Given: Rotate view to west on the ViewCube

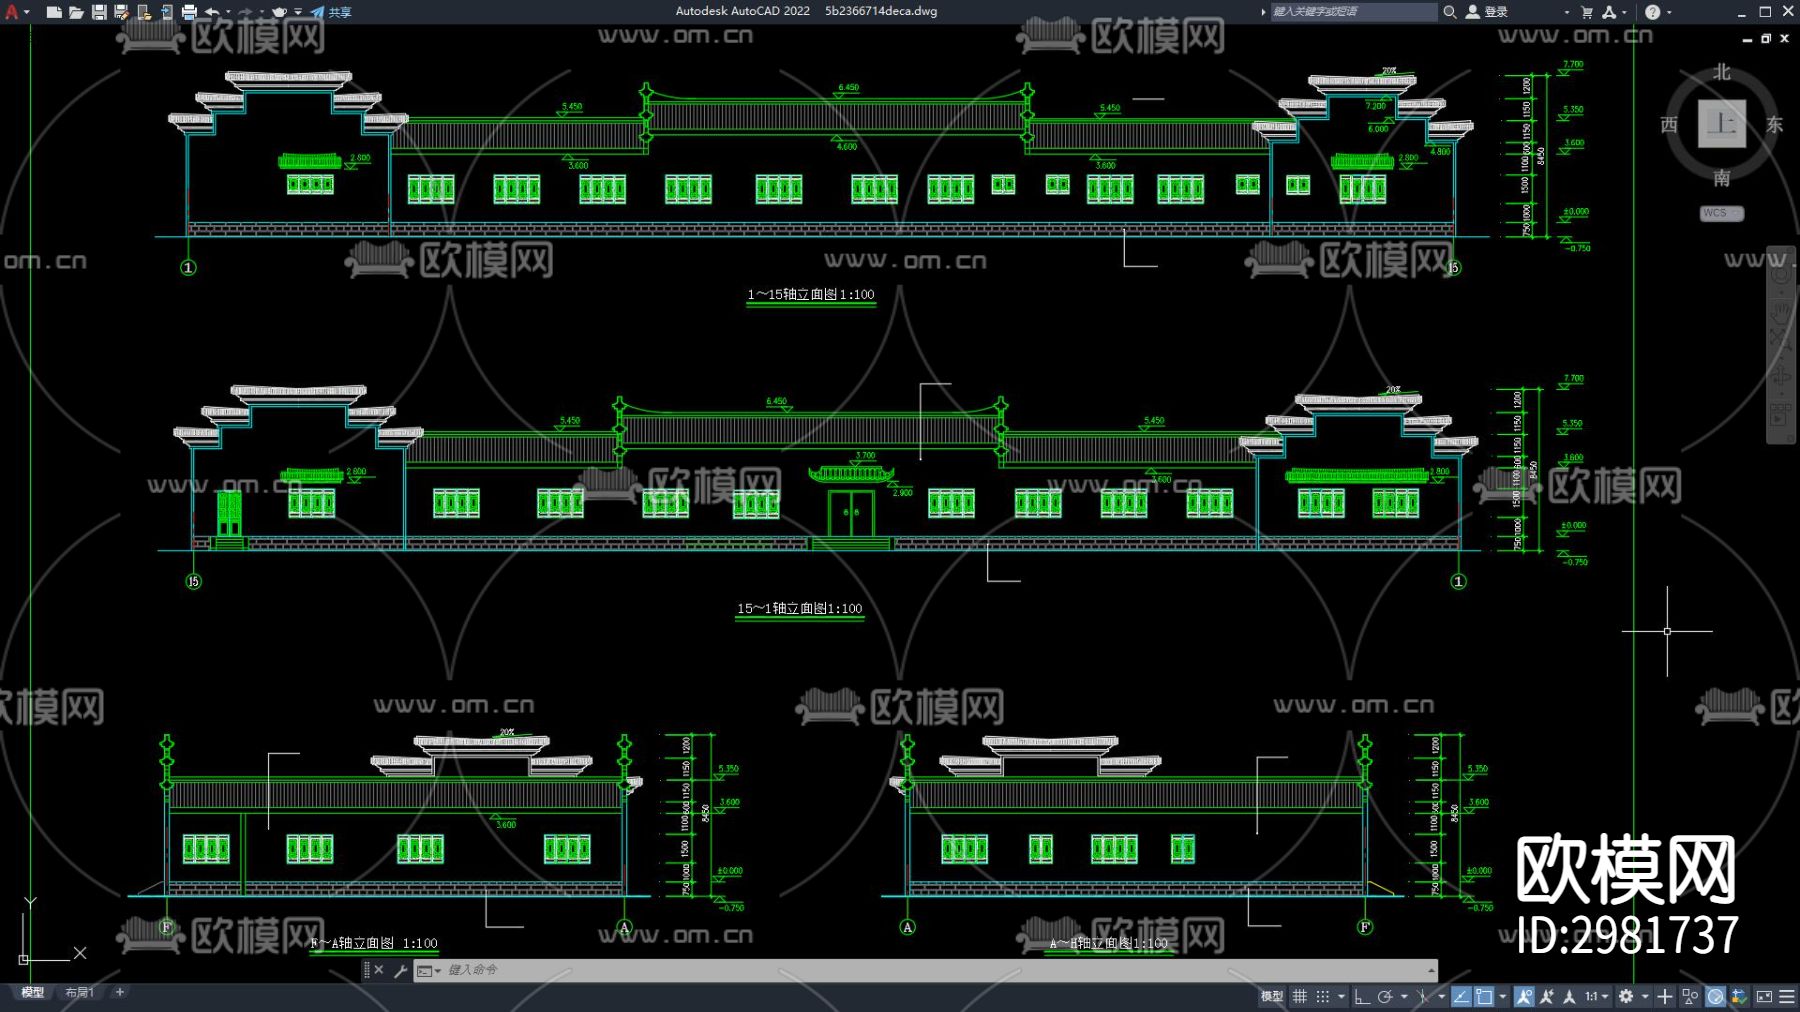Looking at the screenshot, I should (1669, 124).
